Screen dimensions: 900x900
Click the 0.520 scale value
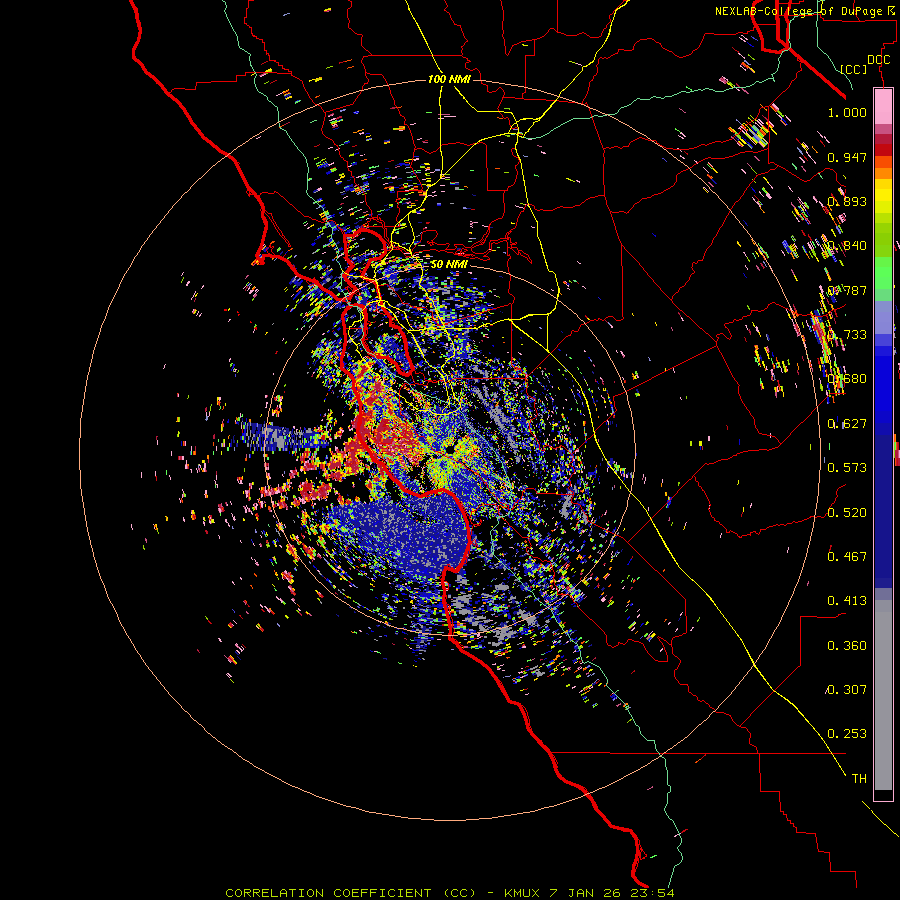pyautogui.click(x=847, y=513)
